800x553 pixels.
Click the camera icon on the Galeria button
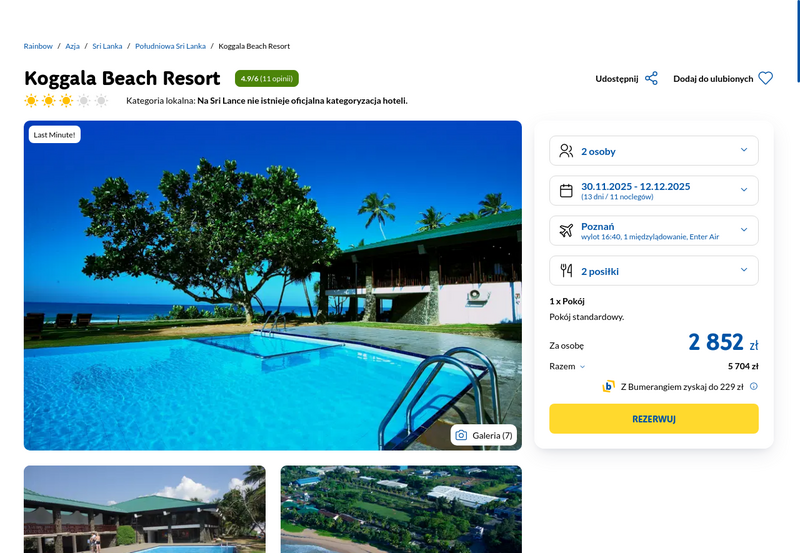coord(461,435)
